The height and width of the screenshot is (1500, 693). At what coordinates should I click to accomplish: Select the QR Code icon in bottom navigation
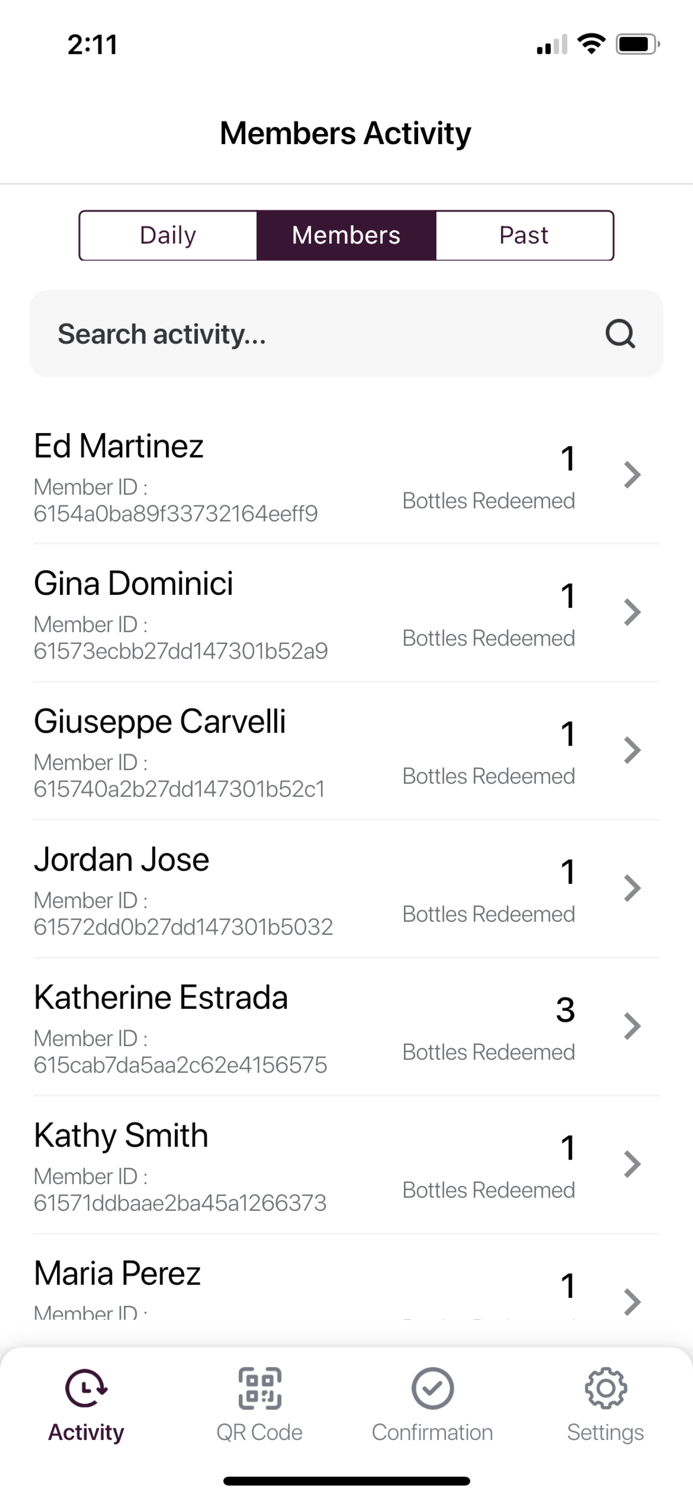coord(259,1388)
